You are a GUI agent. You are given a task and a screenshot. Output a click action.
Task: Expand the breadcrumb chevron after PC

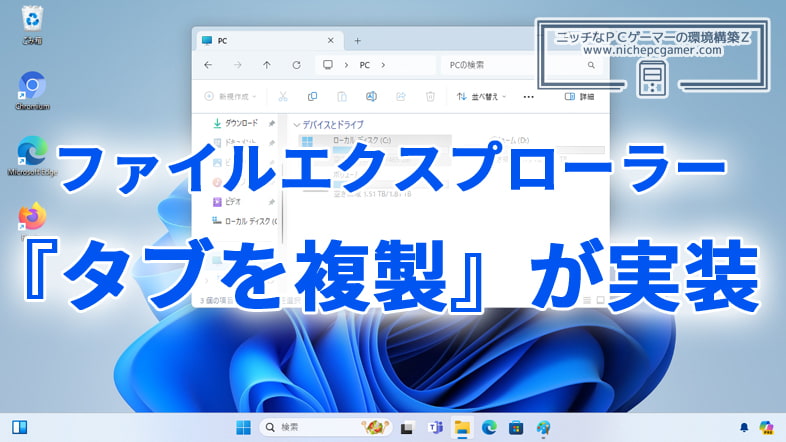tap(383, 65)
